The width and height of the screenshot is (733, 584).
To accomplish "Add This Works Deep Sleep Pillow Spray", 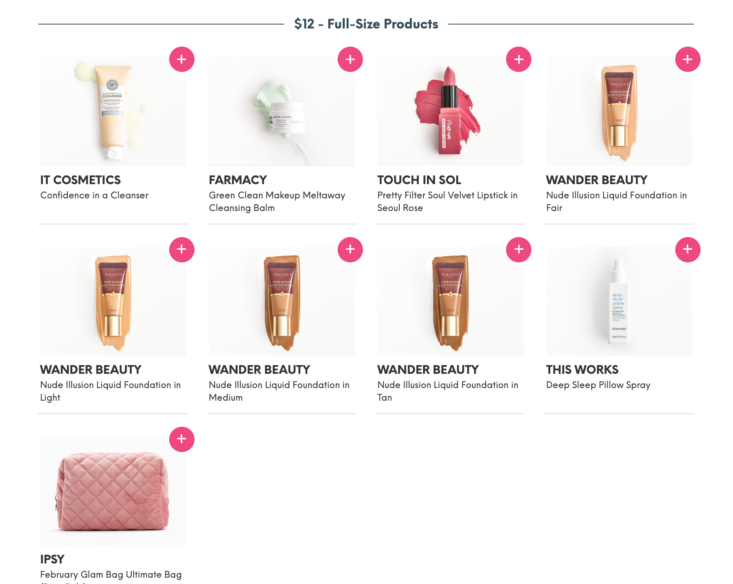I will pyautogui.click(x=688, y=249).
